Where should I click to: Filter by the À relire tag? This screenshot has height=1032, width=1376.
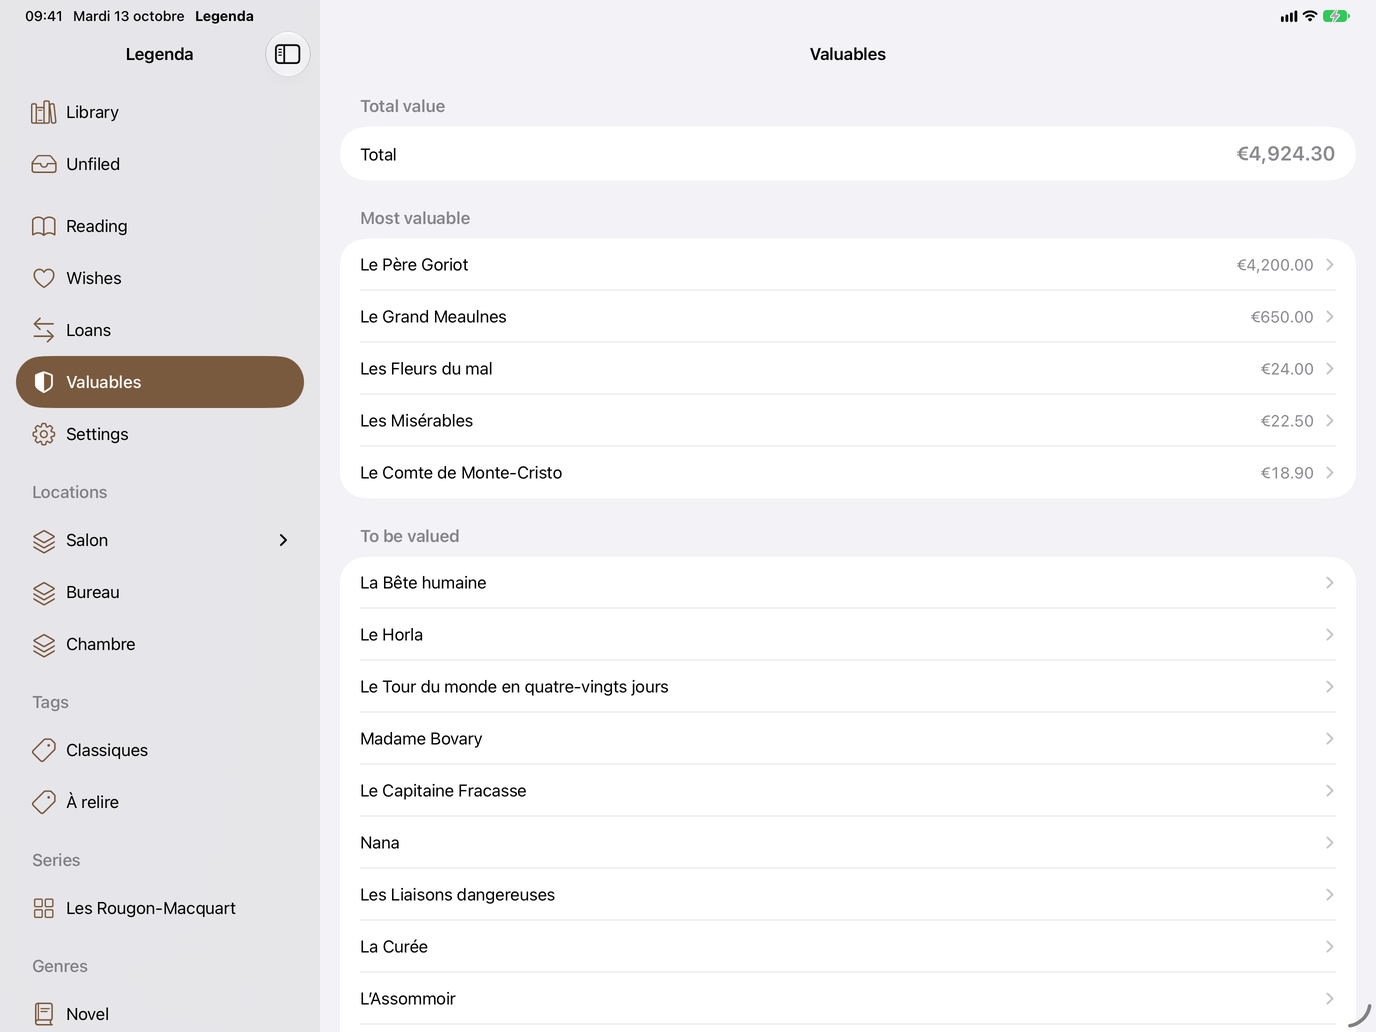[x=160, y=802]
